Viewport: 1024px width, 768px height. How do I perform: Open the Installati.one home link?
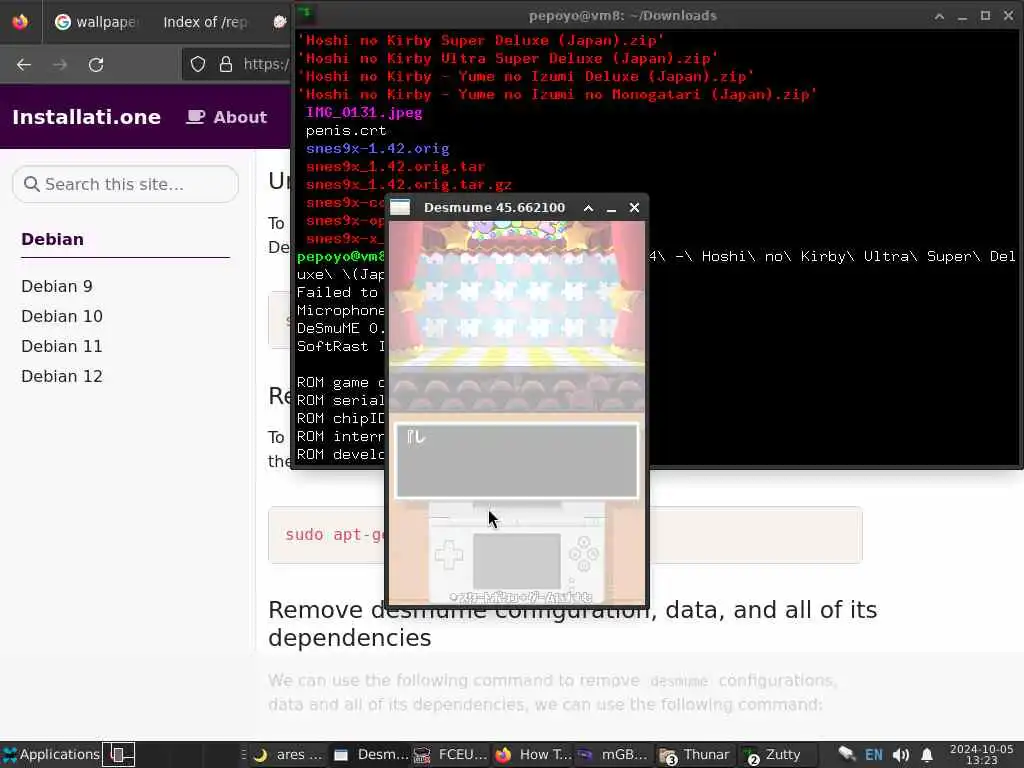click(86, 117)
